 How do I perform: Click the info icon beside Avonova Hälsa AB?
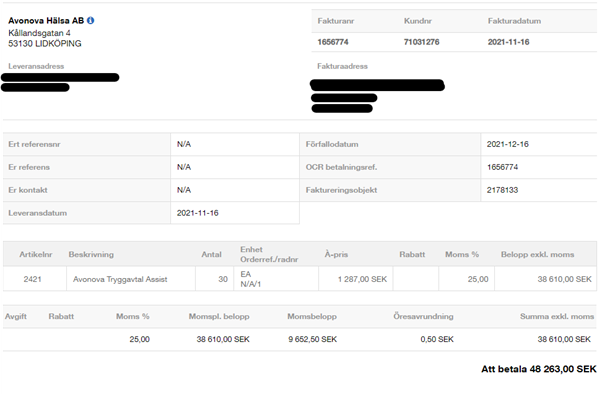point(91,20)
